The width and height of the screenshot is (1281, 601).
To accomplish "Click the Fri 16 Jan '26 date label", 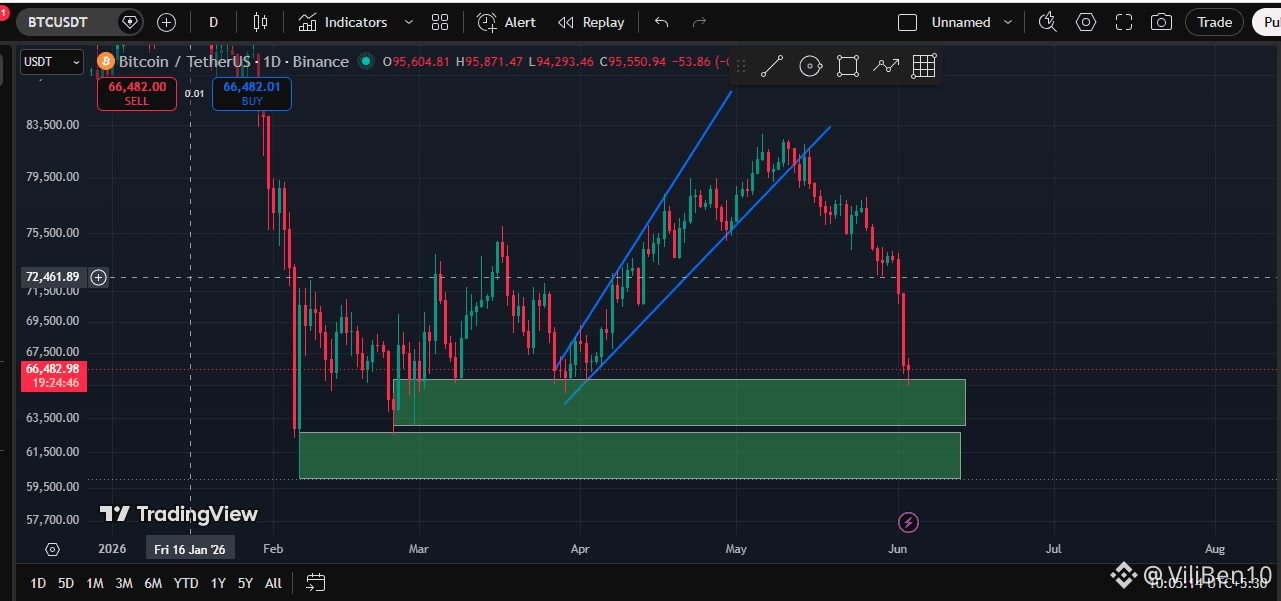I will (190, 549).
